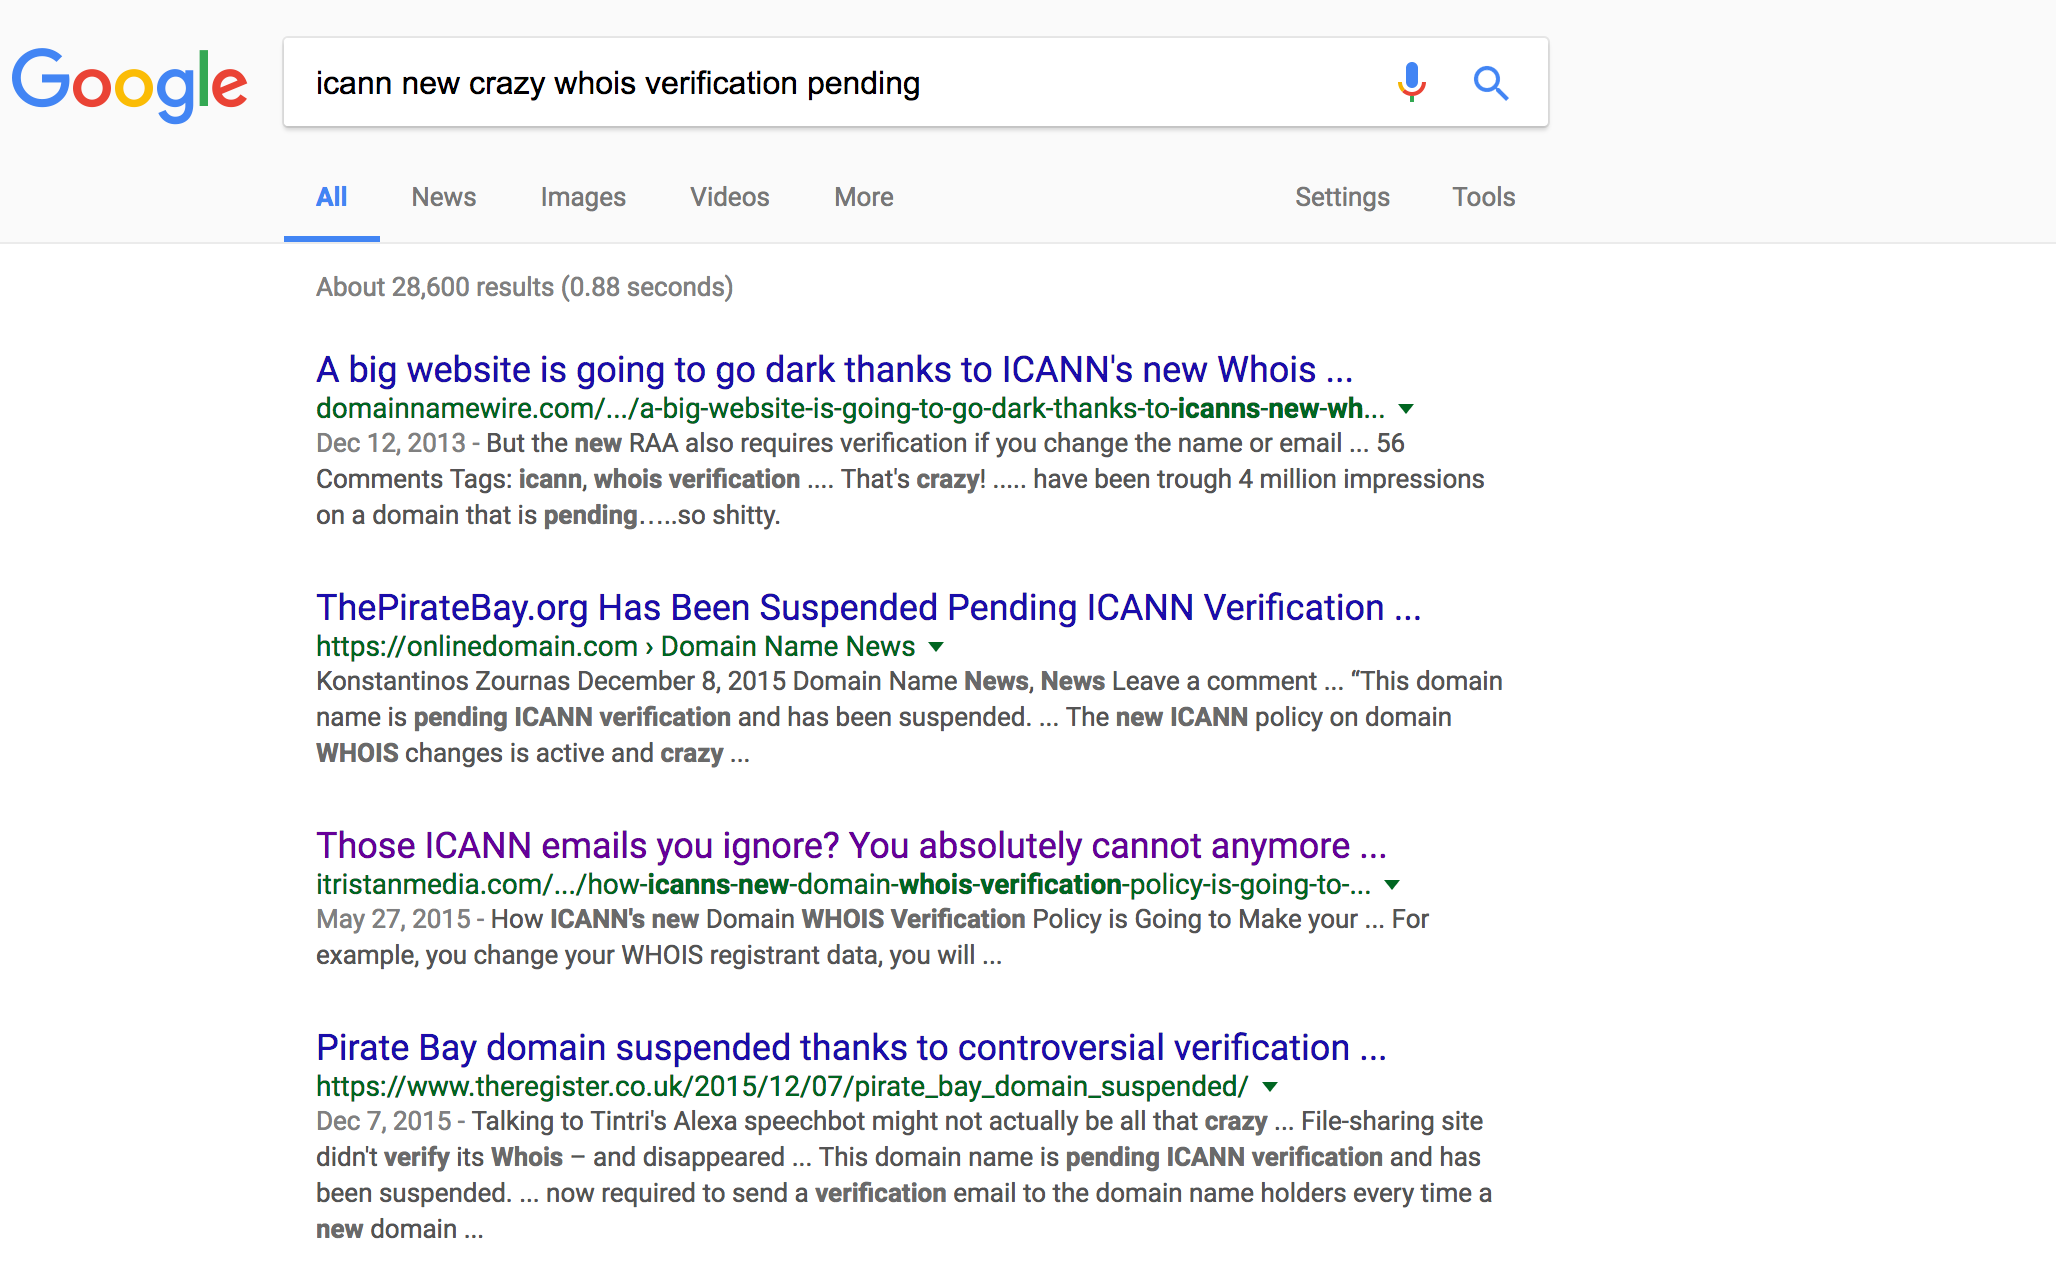Switch to the Videos tab
The height and width of the screenshot is (1280, 2056).
click(x=730, y=197)
